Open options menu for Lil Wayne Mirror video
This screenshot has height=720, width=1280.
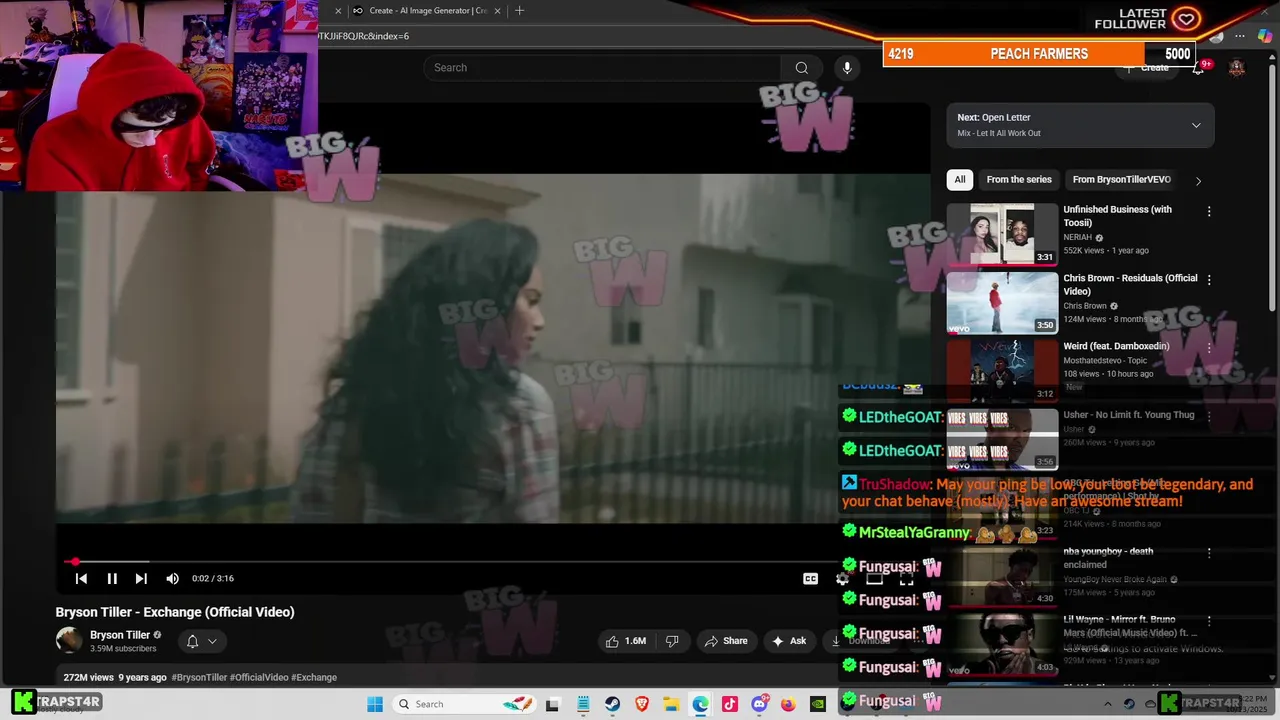(x=1209, y=620)
